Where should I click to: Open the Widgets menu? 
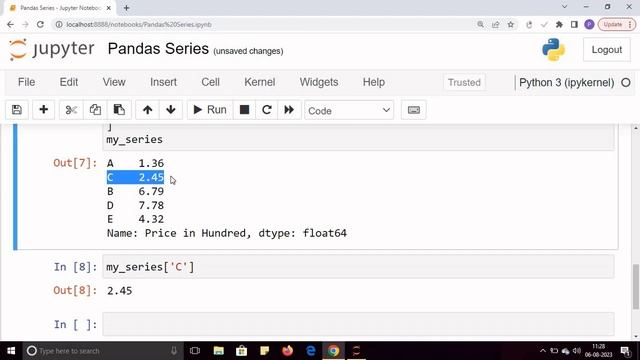319,82
